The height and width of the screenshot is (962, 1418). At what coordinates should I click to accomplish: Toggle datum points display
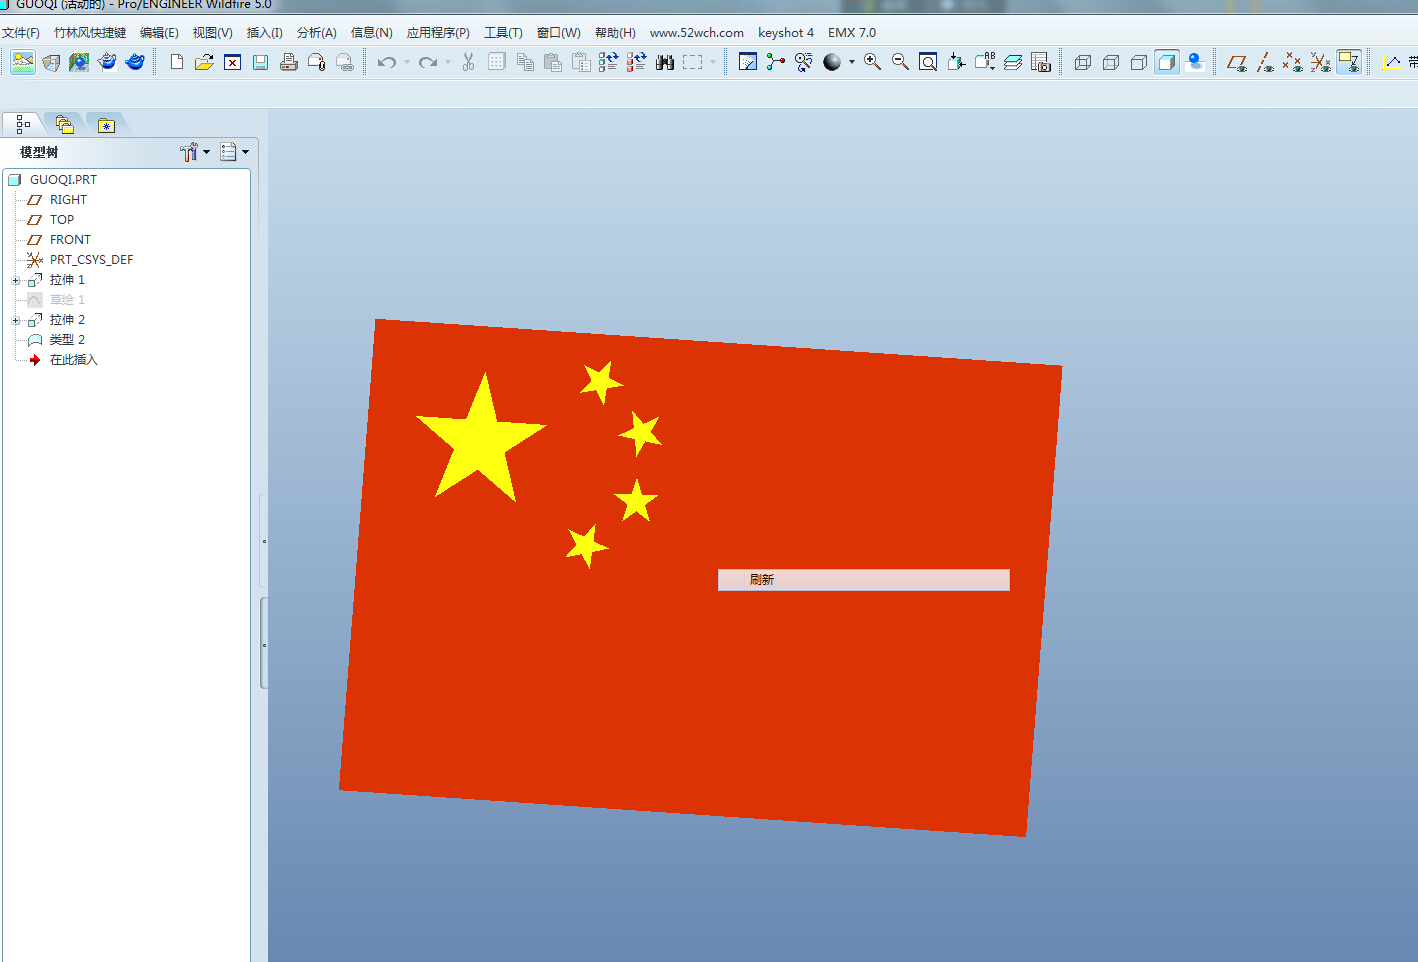click(x=1292, y=62)
